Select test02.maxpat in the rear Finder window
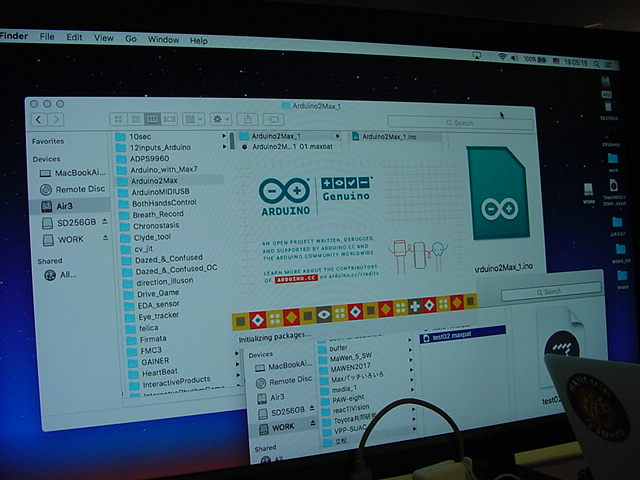The image size is (640, 480). coord(463,336)
